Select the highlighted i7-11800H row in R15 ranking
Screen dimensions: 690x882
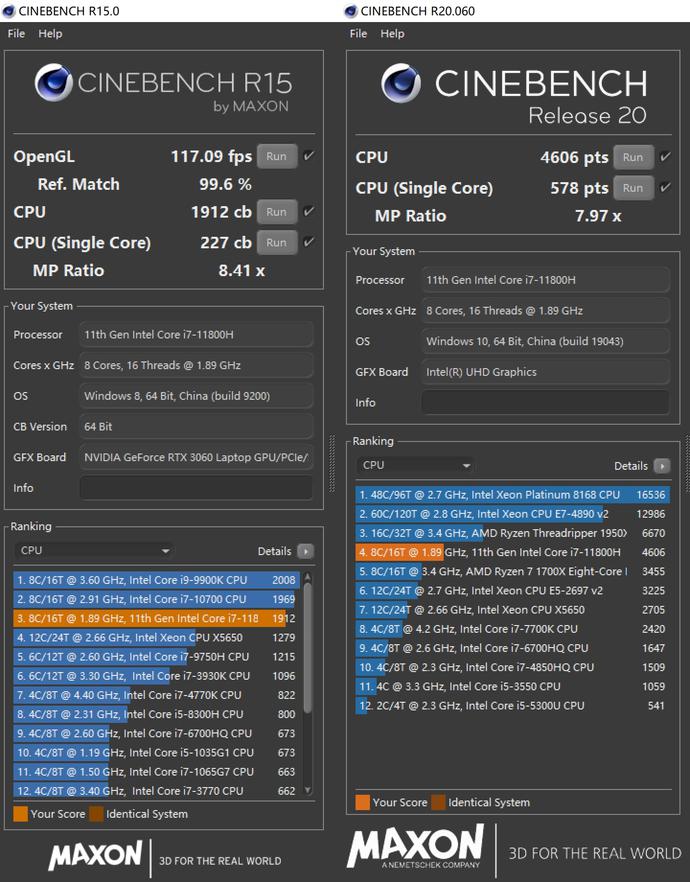coord(156,618)
